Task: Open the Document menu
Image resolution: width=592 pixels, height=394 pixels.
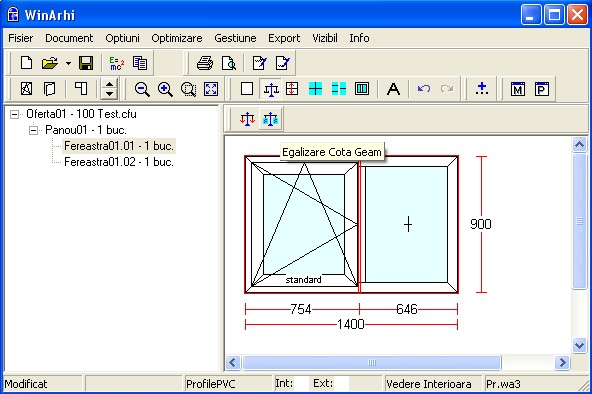Action: coord(69,38)
